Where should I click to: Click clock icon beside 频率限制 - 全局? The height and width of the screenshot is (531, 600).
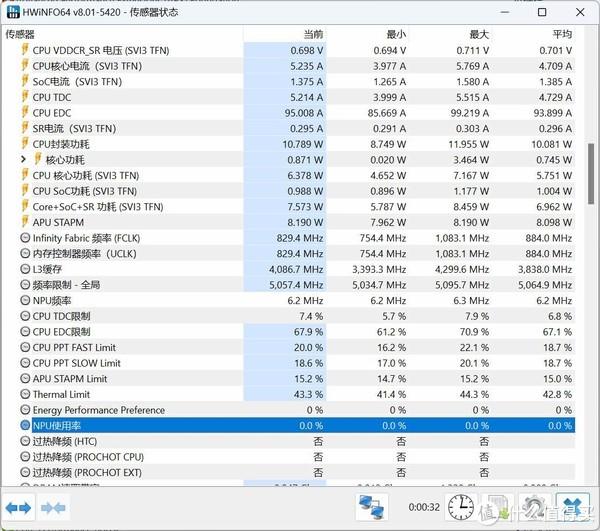(x=25, y=285)
